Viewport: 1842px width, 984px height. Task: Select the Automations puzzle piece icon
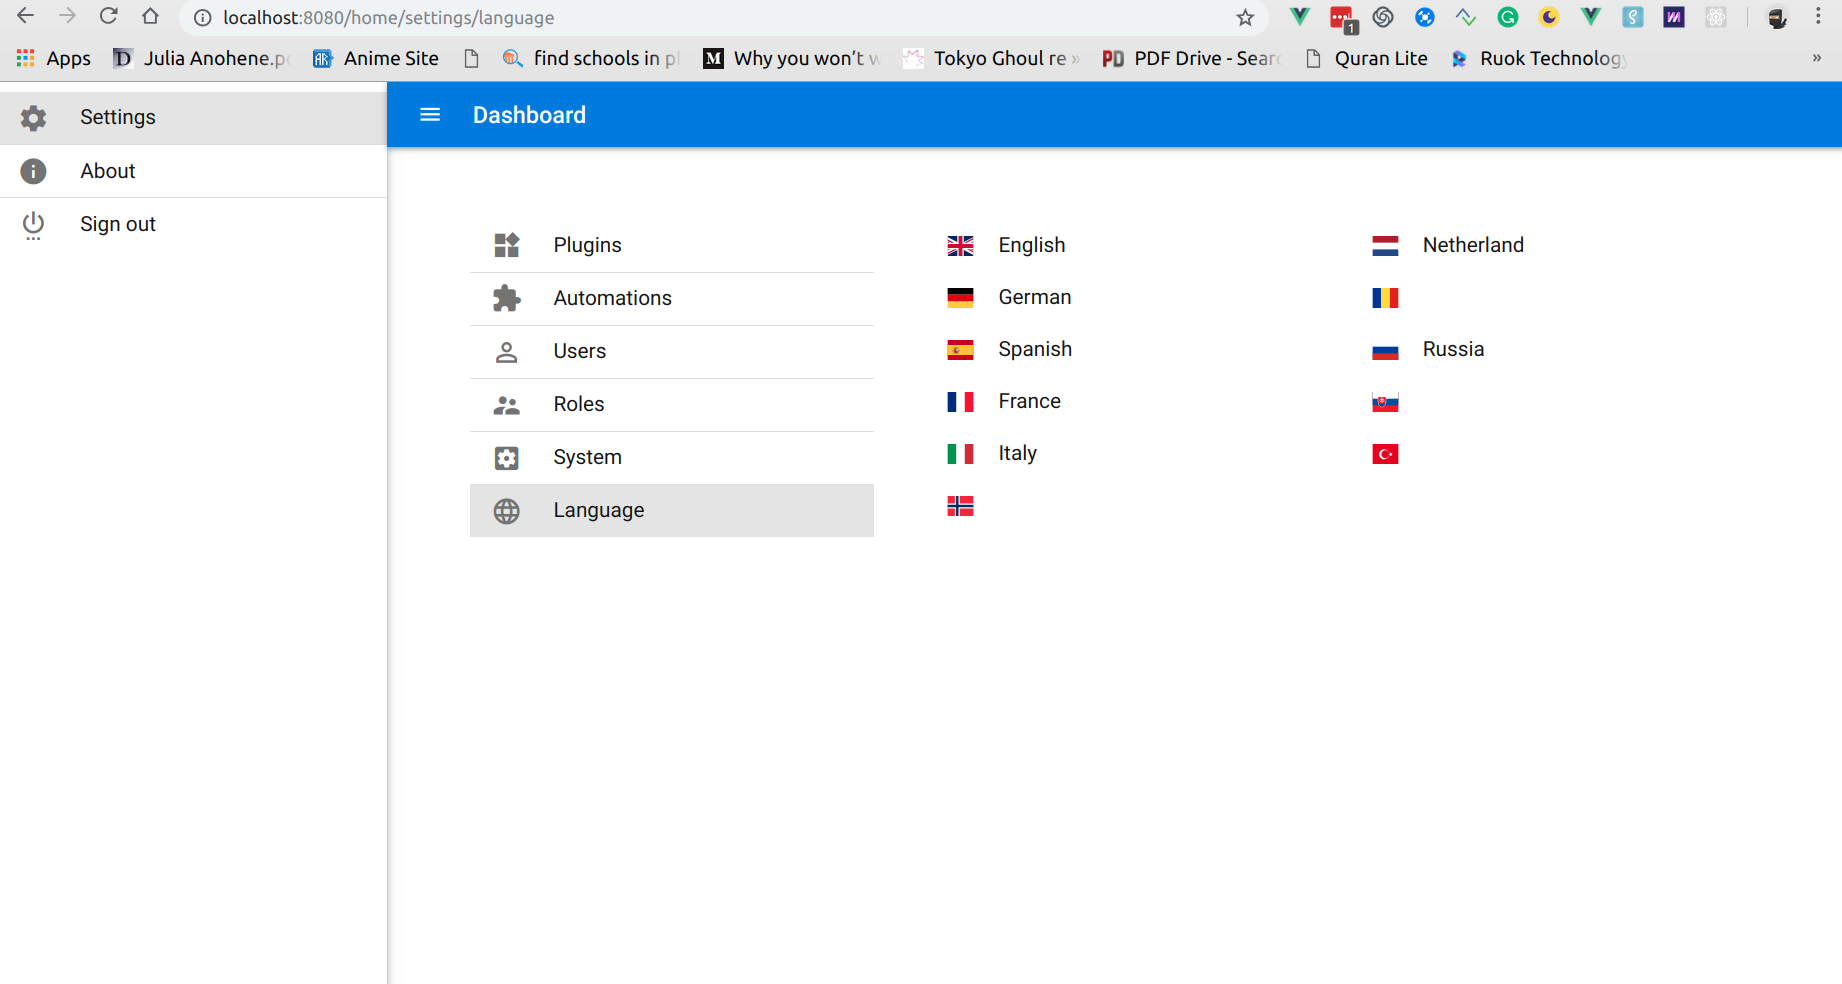(x=506, y=297)
